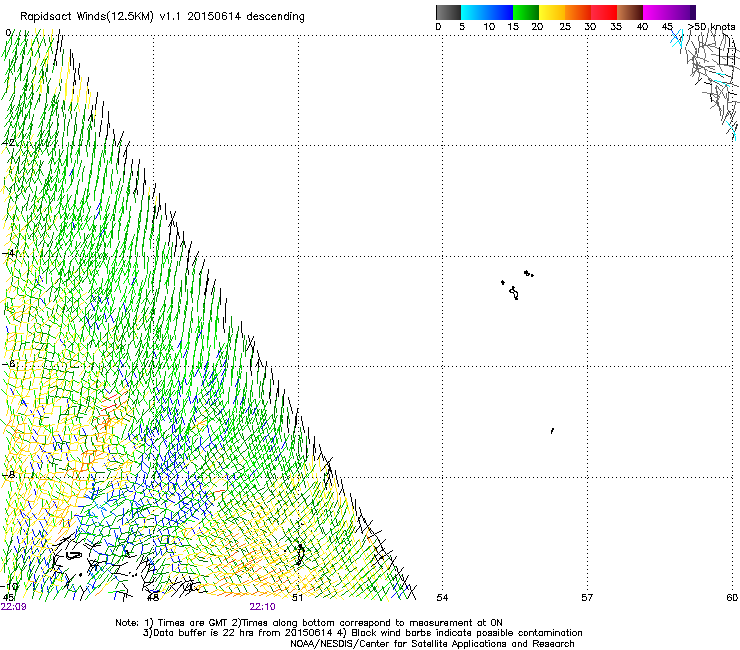Click the "25" legend scale label

565,27
